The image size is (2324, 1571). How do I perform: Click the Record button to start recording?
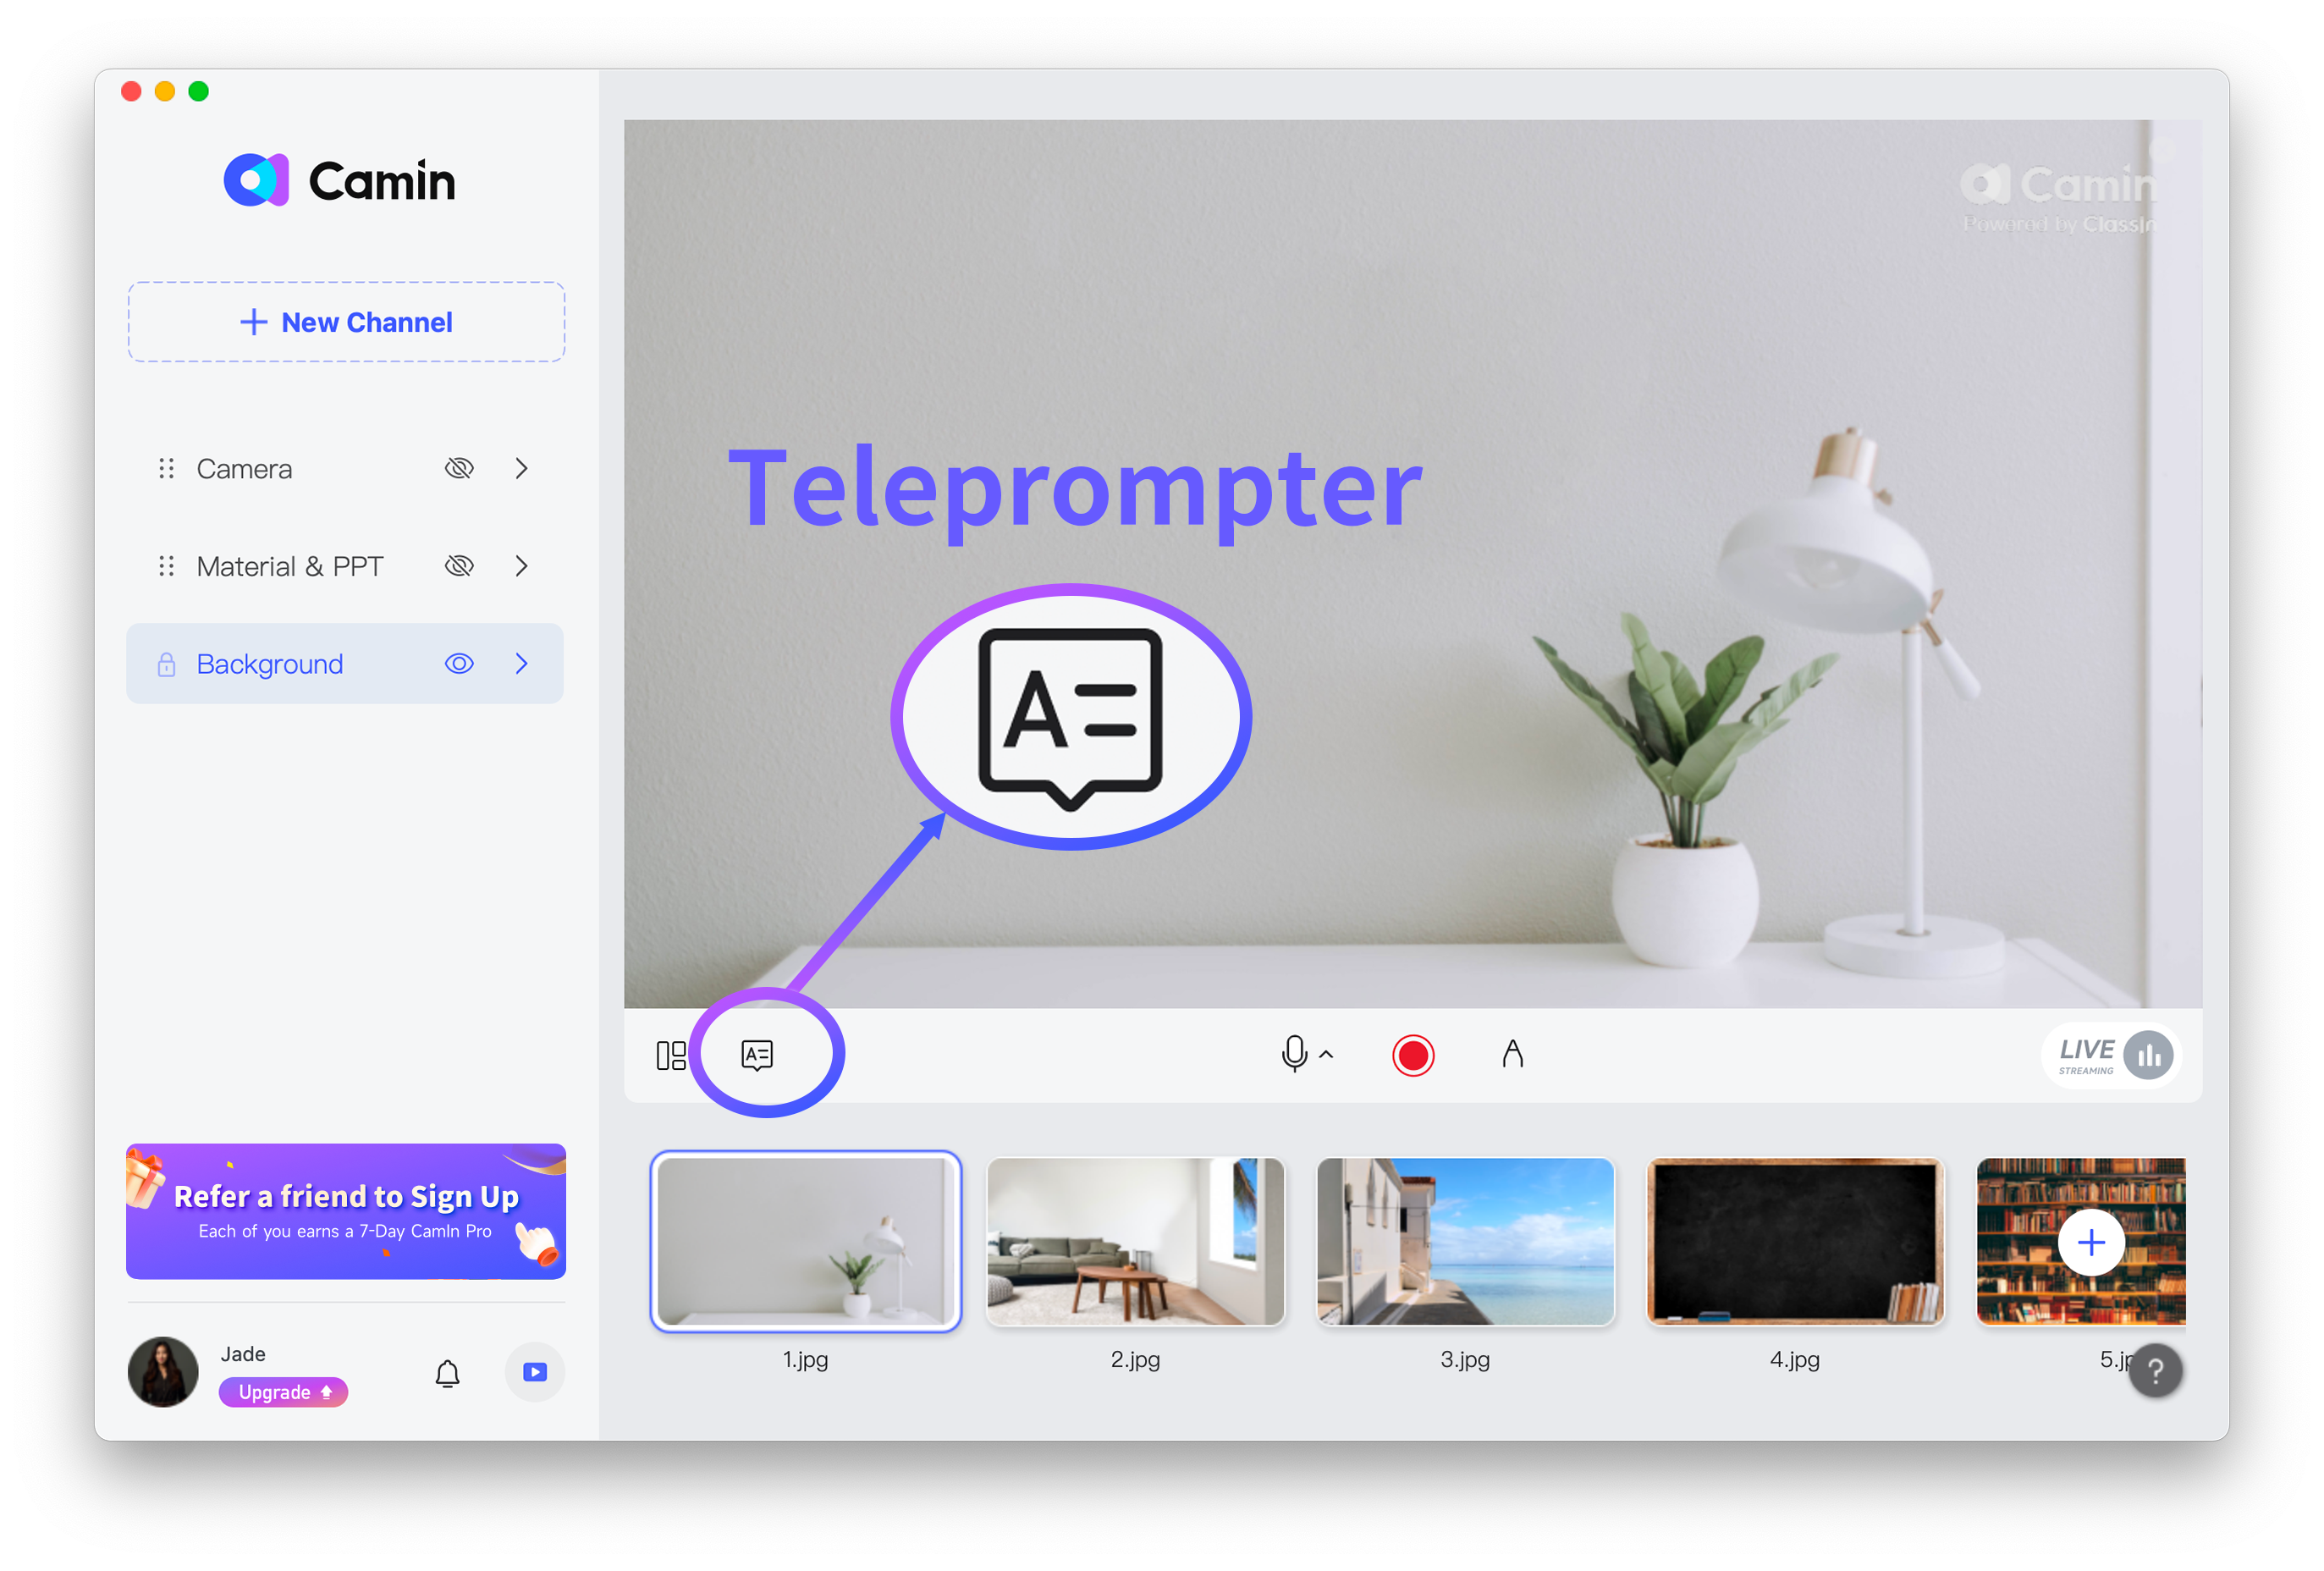click(1414, 1054)
